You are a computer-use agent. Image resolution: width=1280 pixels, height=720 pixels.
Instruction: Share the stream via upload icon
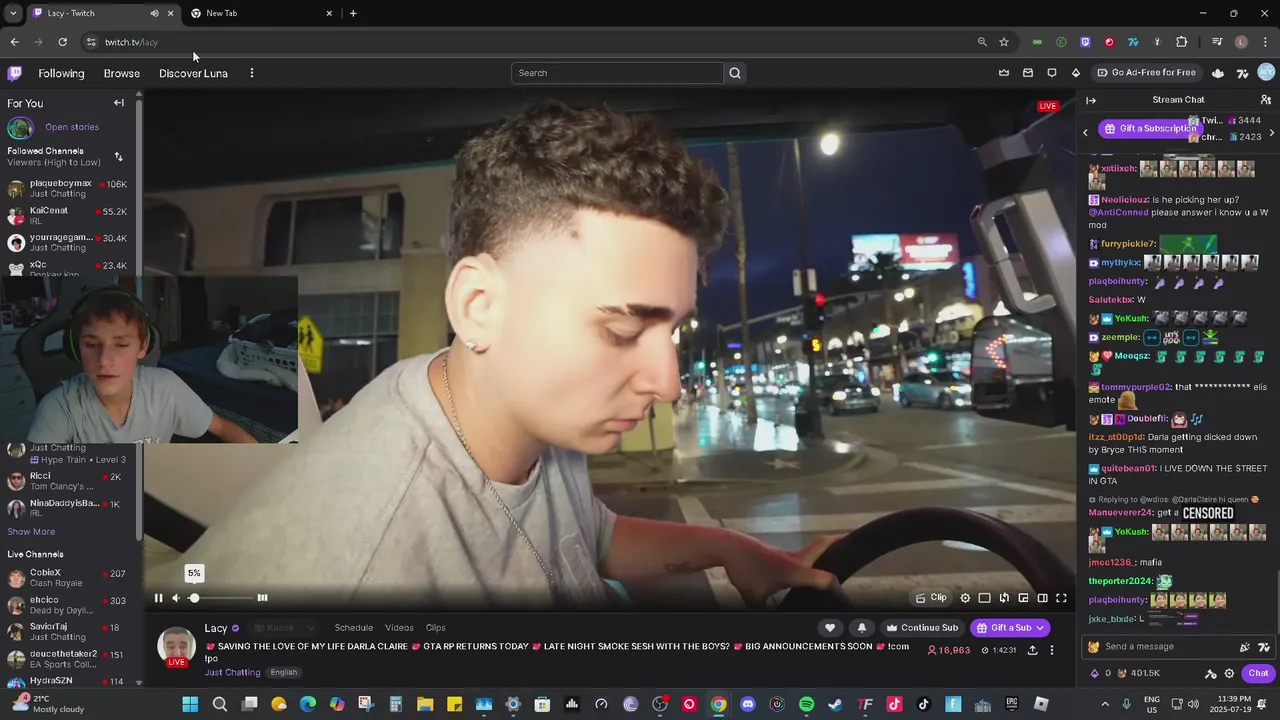pyautogui.click(x=1032, y=650)
